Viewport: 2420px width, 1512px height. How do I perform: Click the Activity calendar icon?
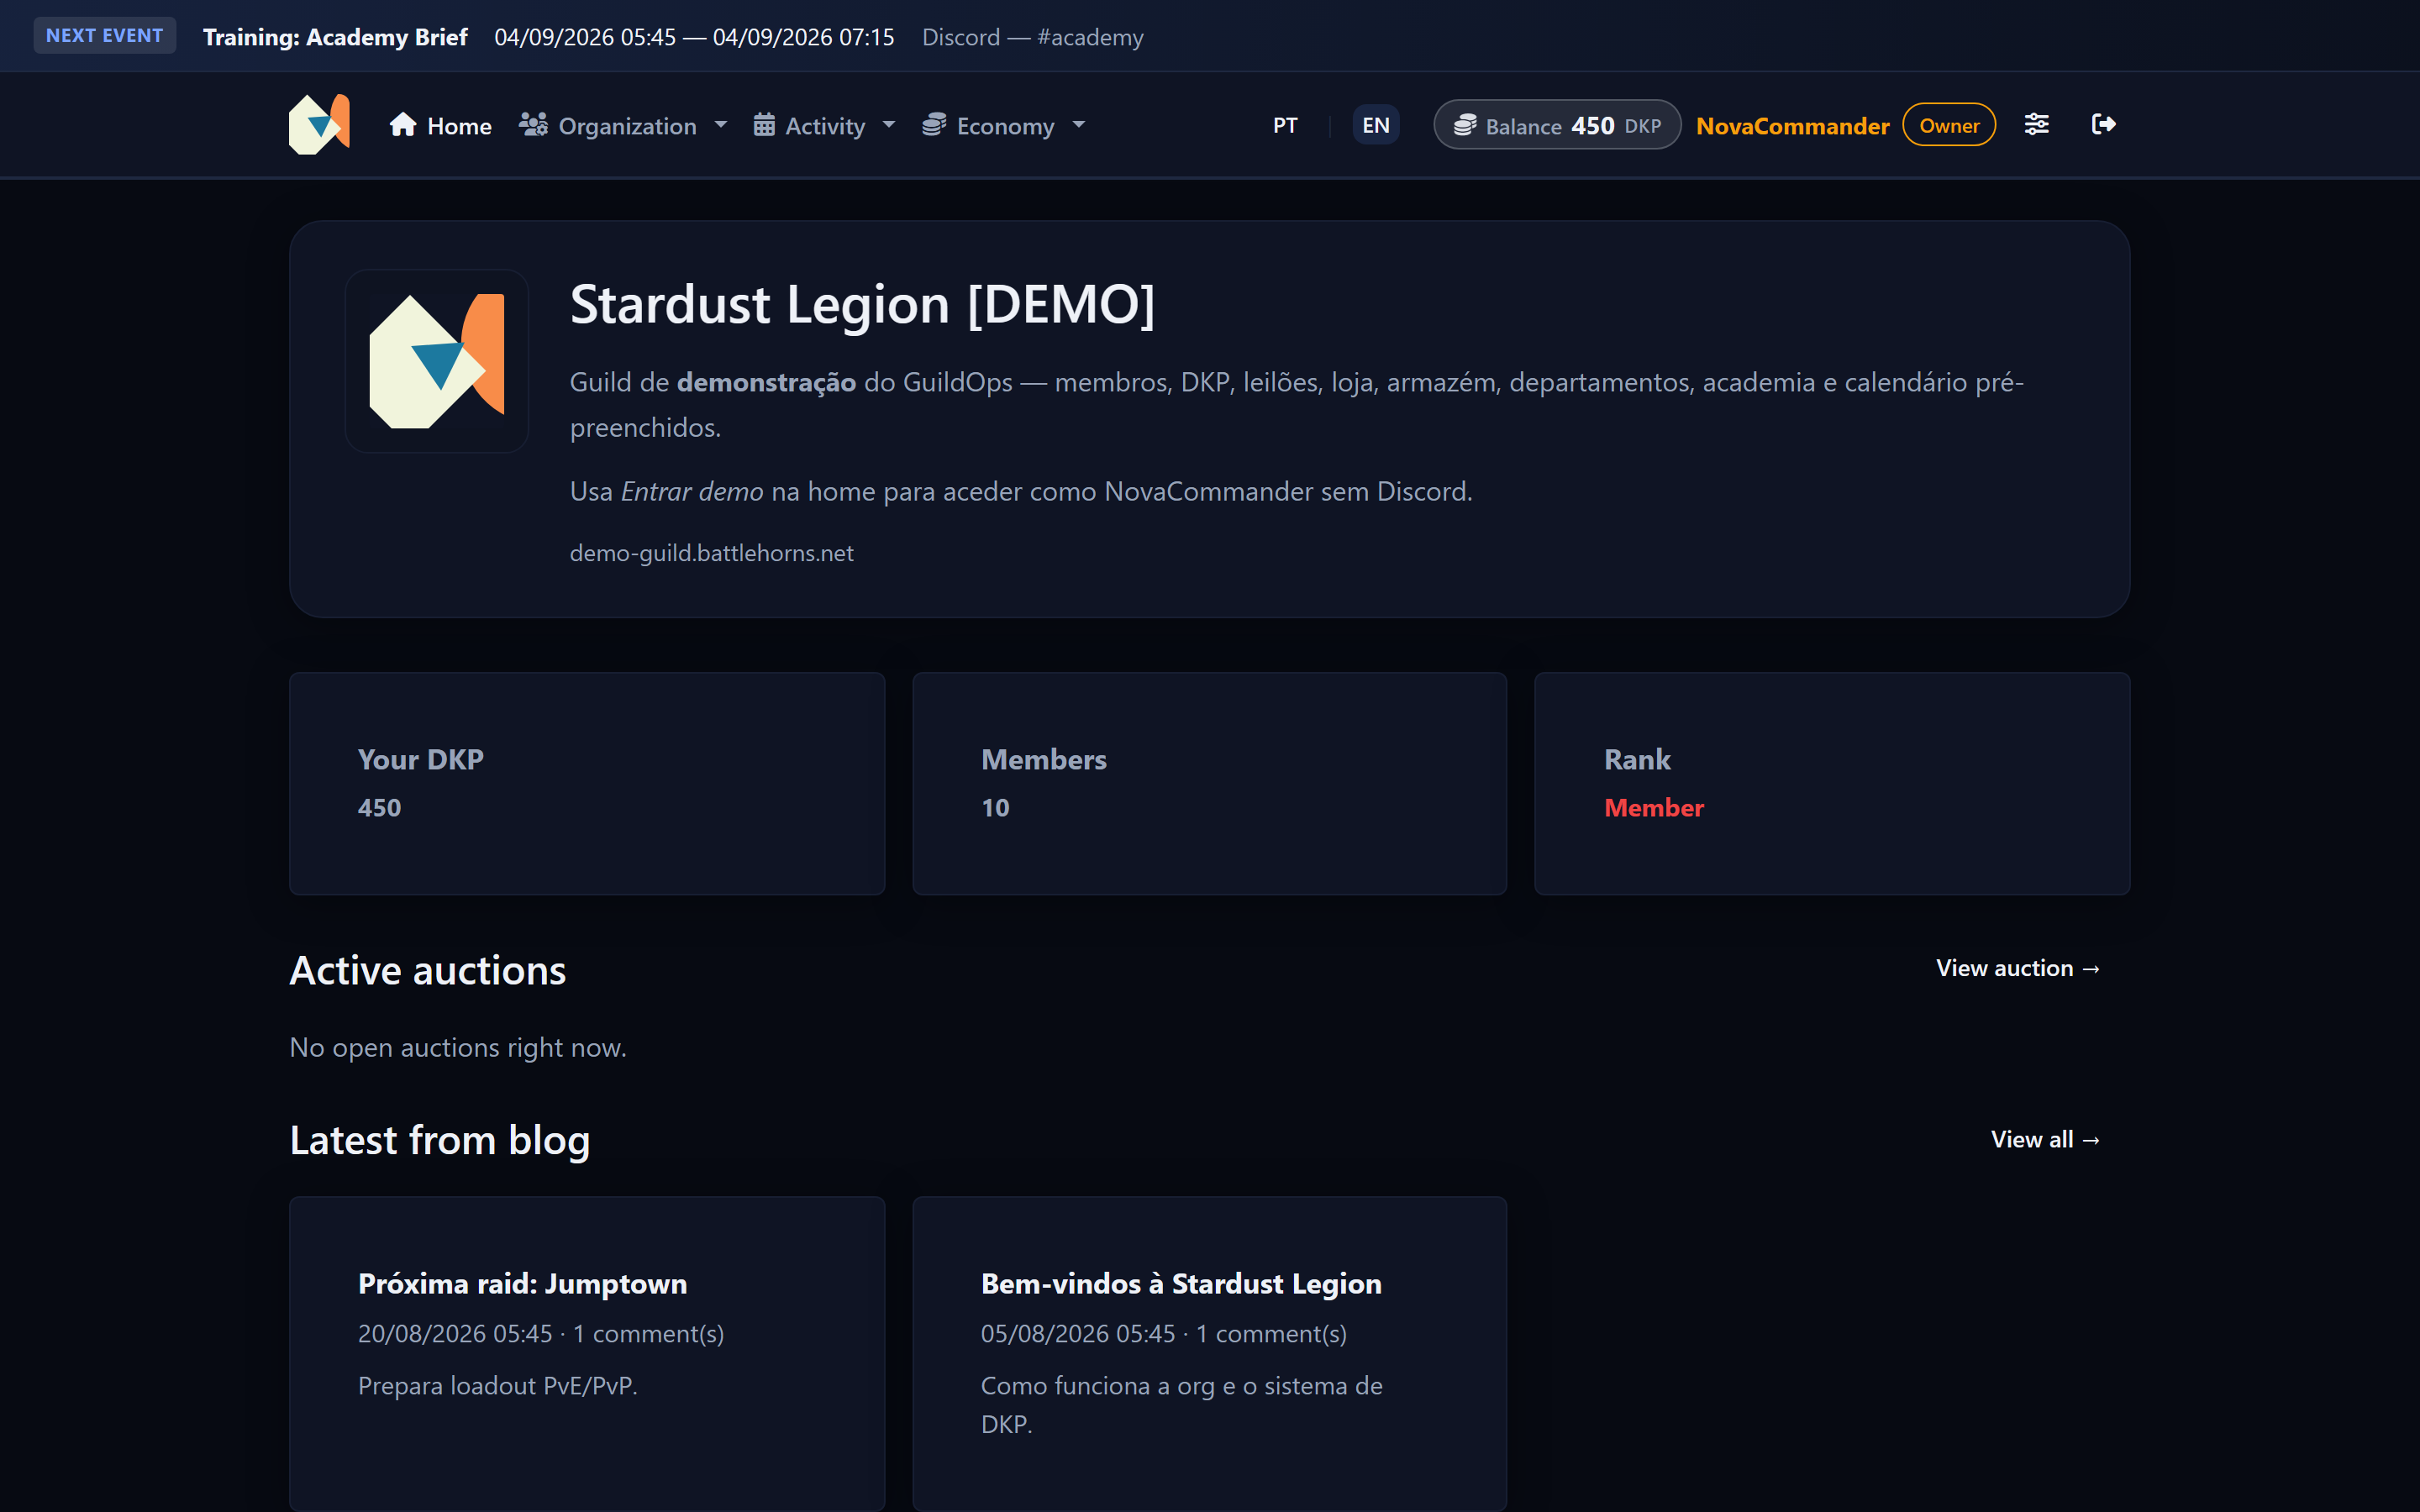[764, 124]
